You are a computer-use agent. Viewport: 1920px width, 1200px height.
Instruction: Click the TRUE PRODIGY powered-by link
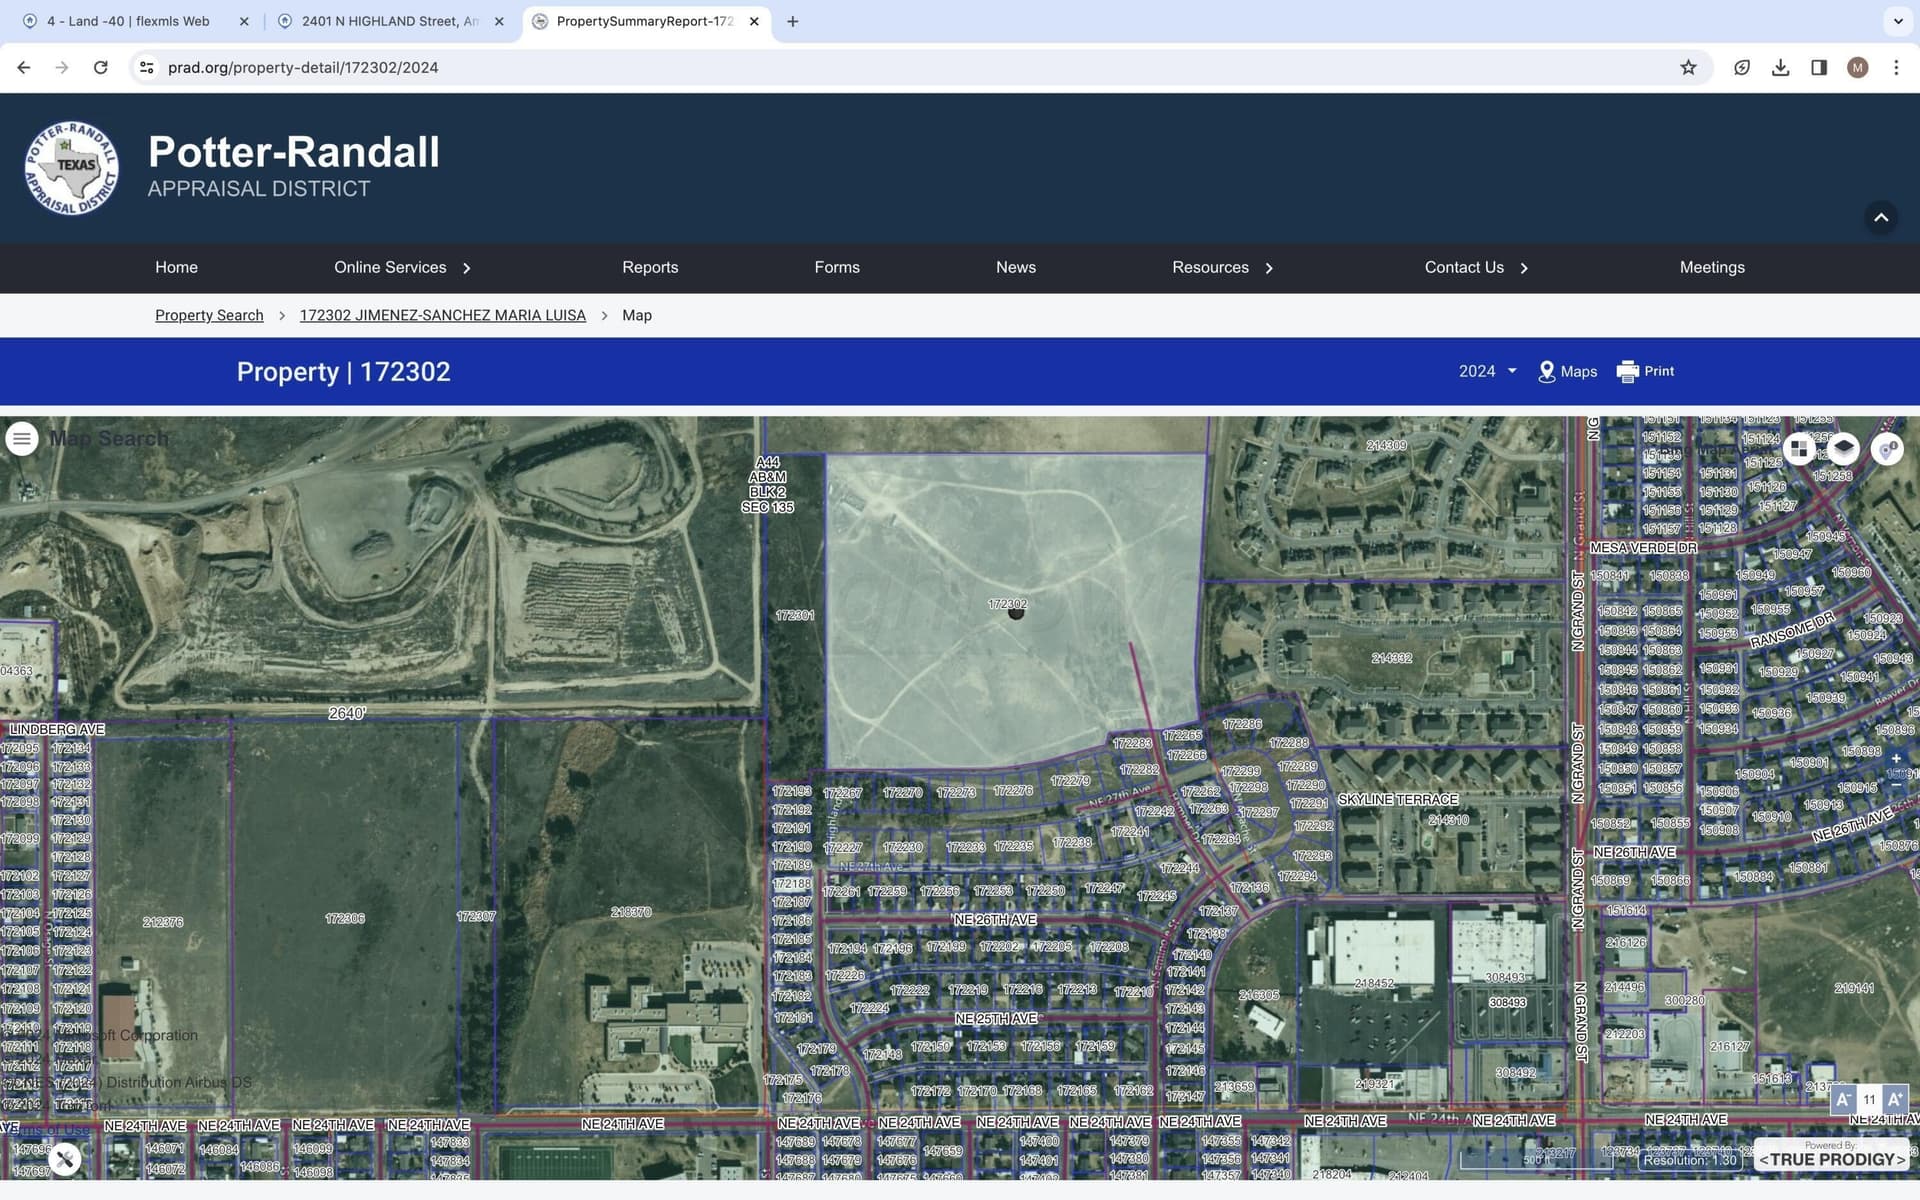click(1831, 1160)
